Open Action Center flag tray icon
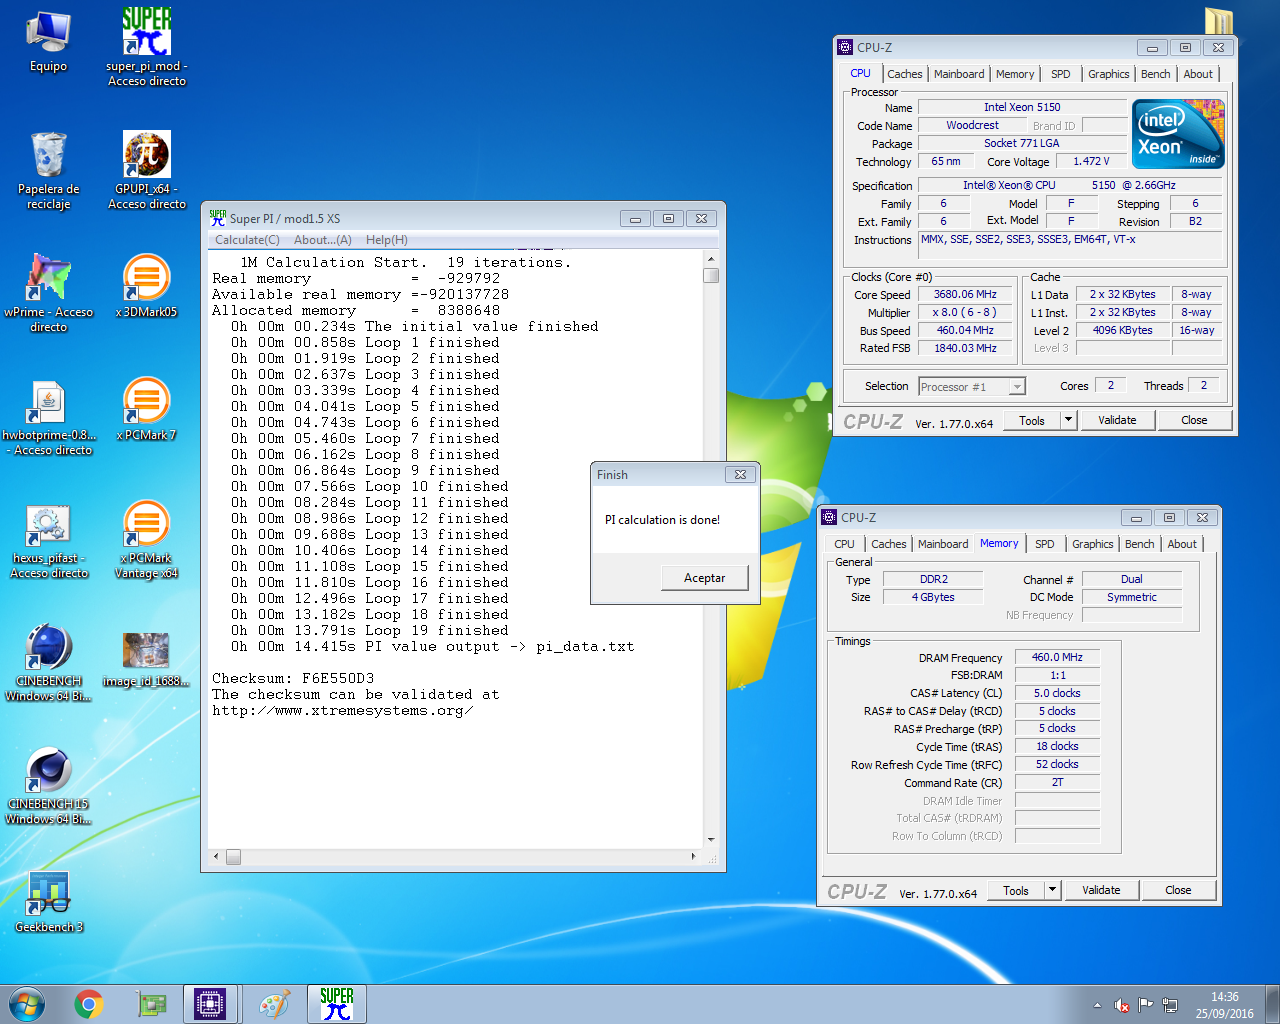1280x1024 pixels. click(1146, 1005)
